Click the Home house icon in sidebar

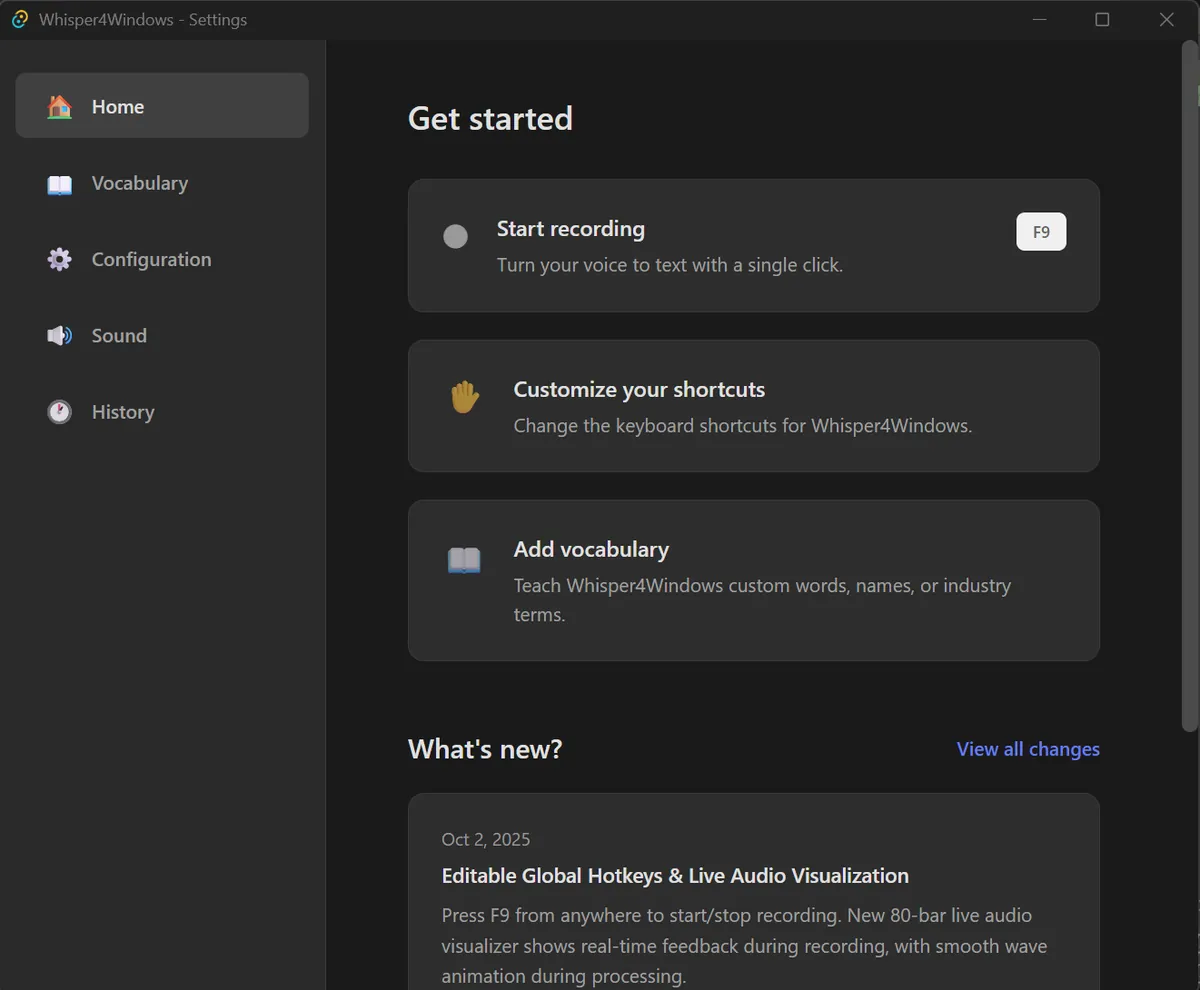(x=60, y=107)
